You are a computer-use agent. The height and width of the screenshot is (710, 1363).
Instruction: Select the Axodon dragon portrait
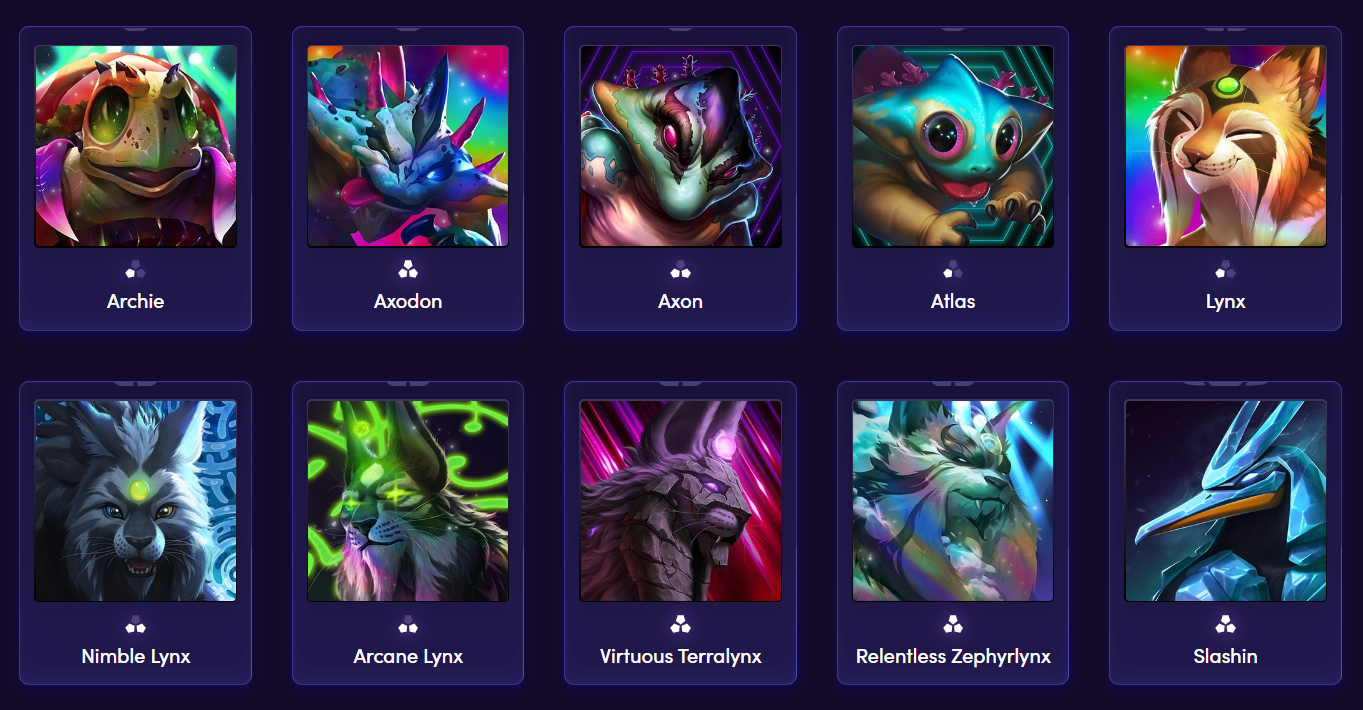click(408, 146)
